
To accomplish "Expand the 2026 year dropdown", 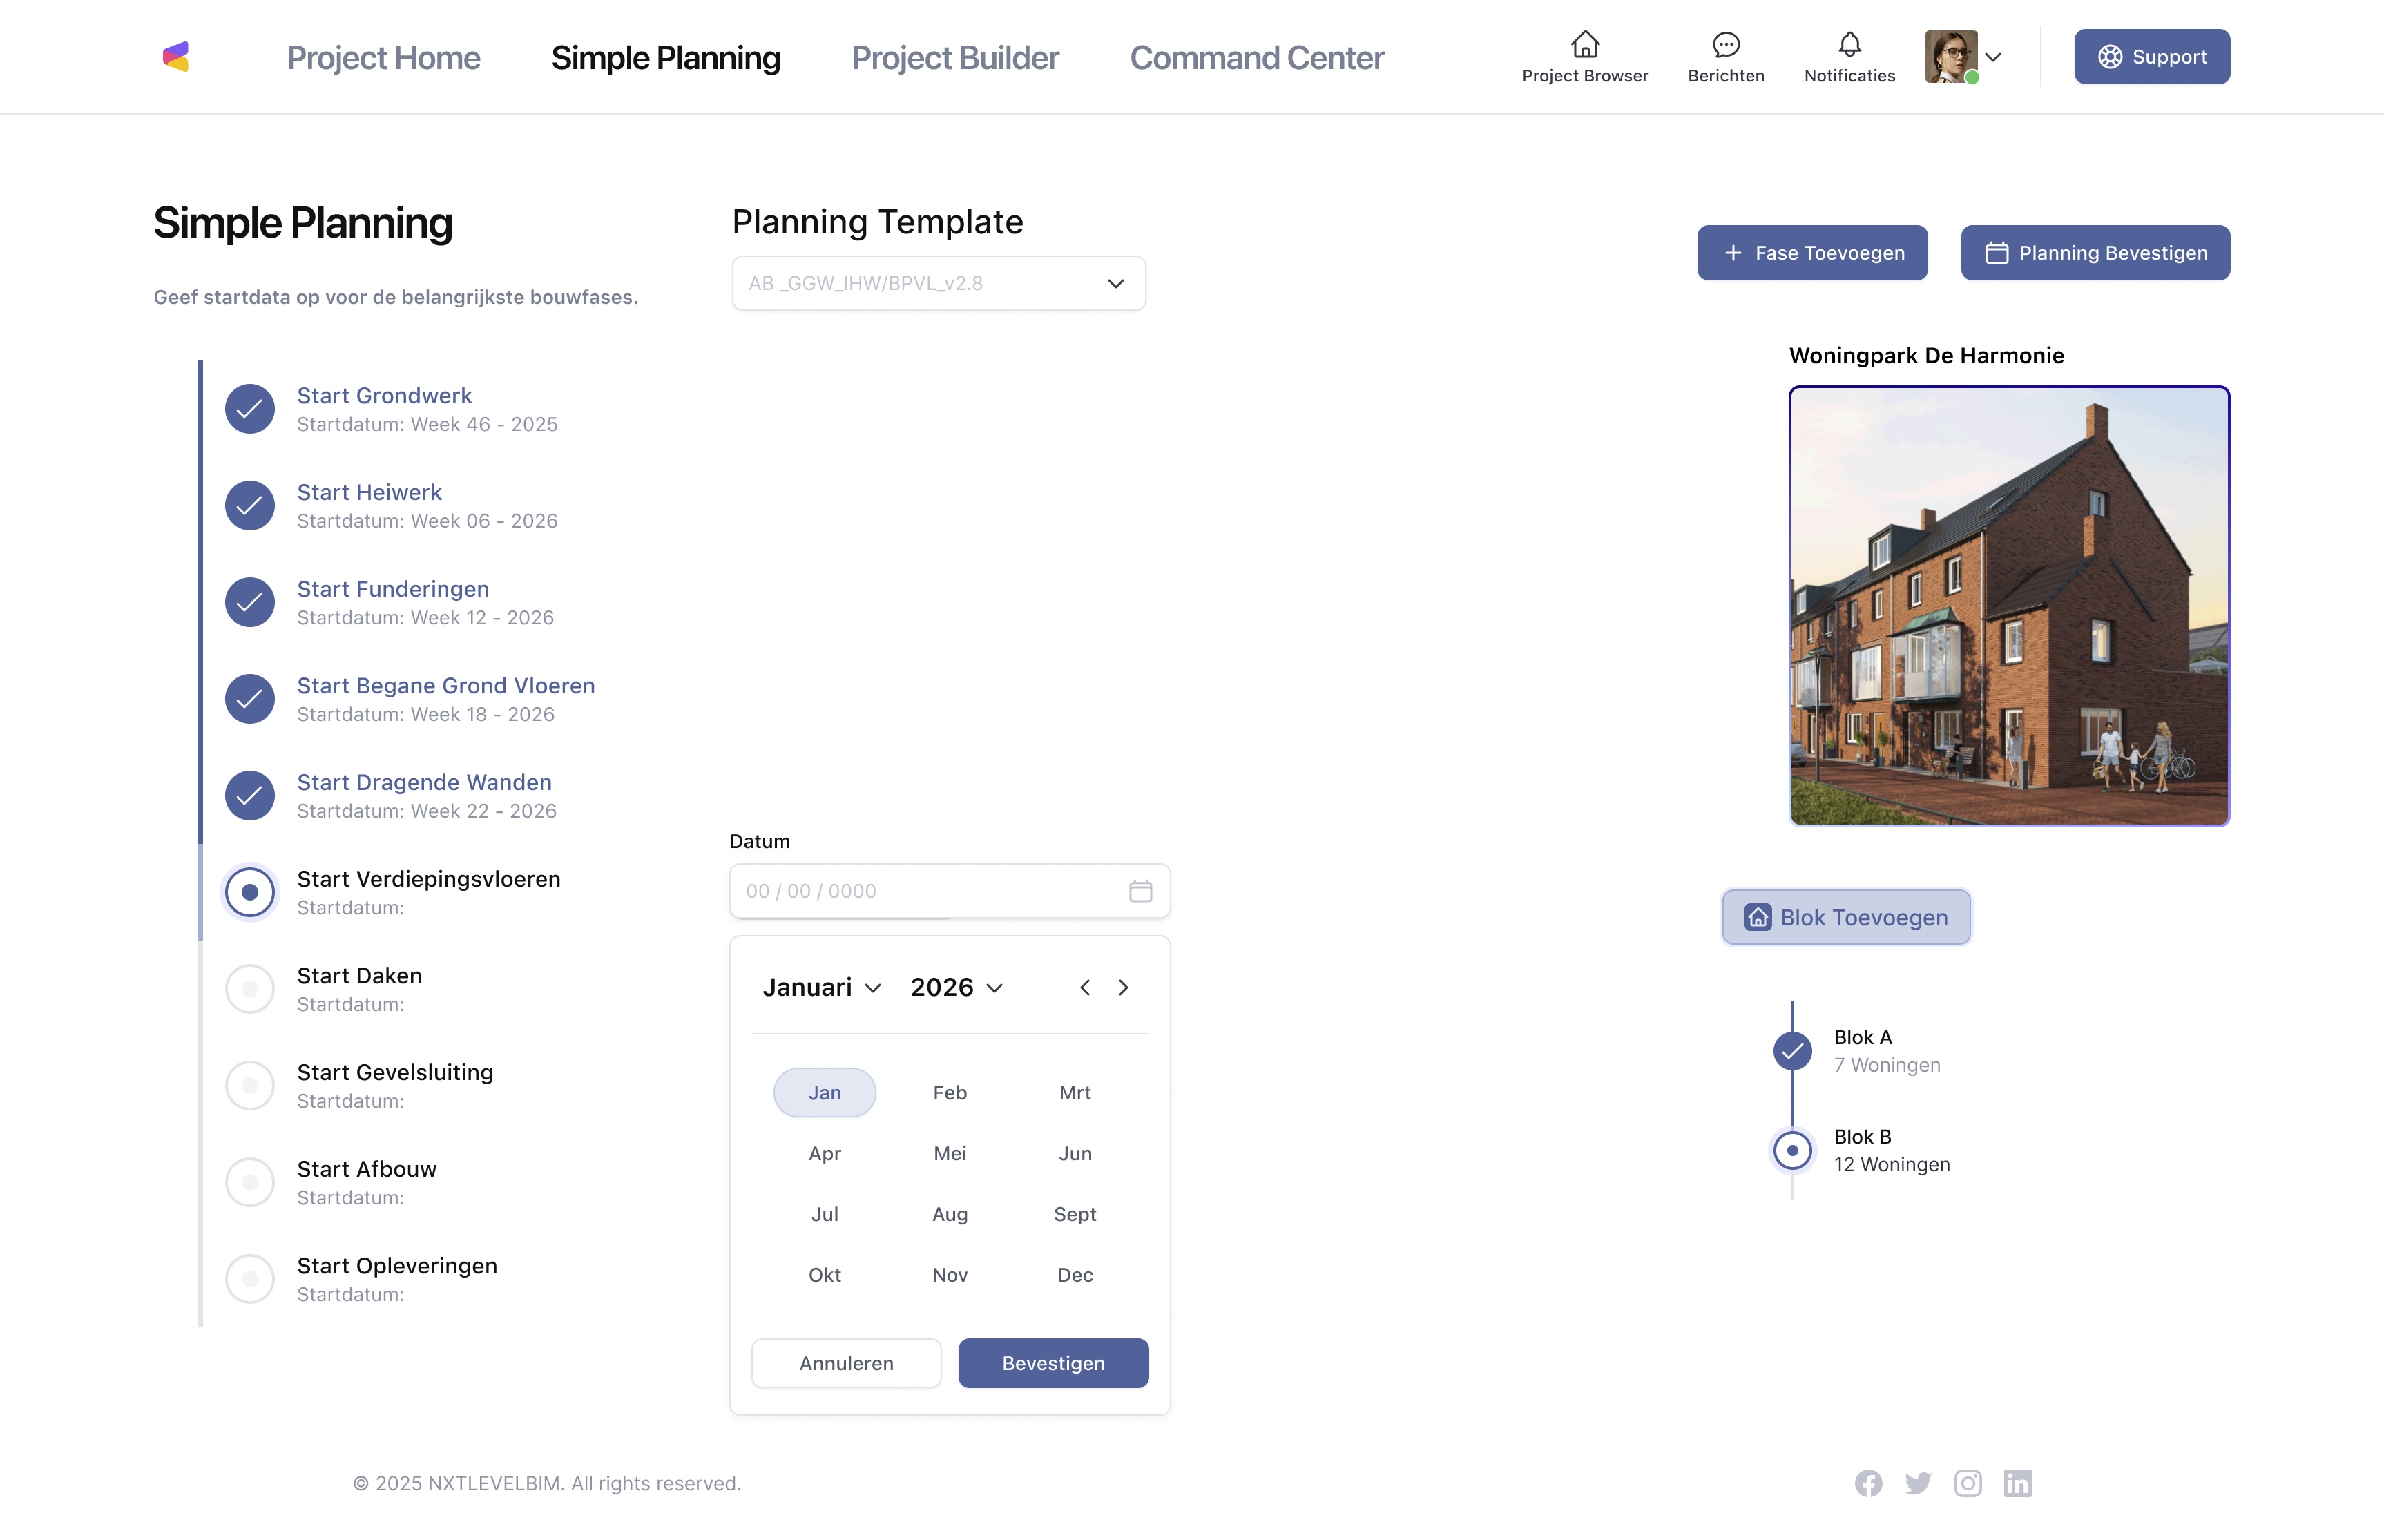I will (x=956, y=988).
